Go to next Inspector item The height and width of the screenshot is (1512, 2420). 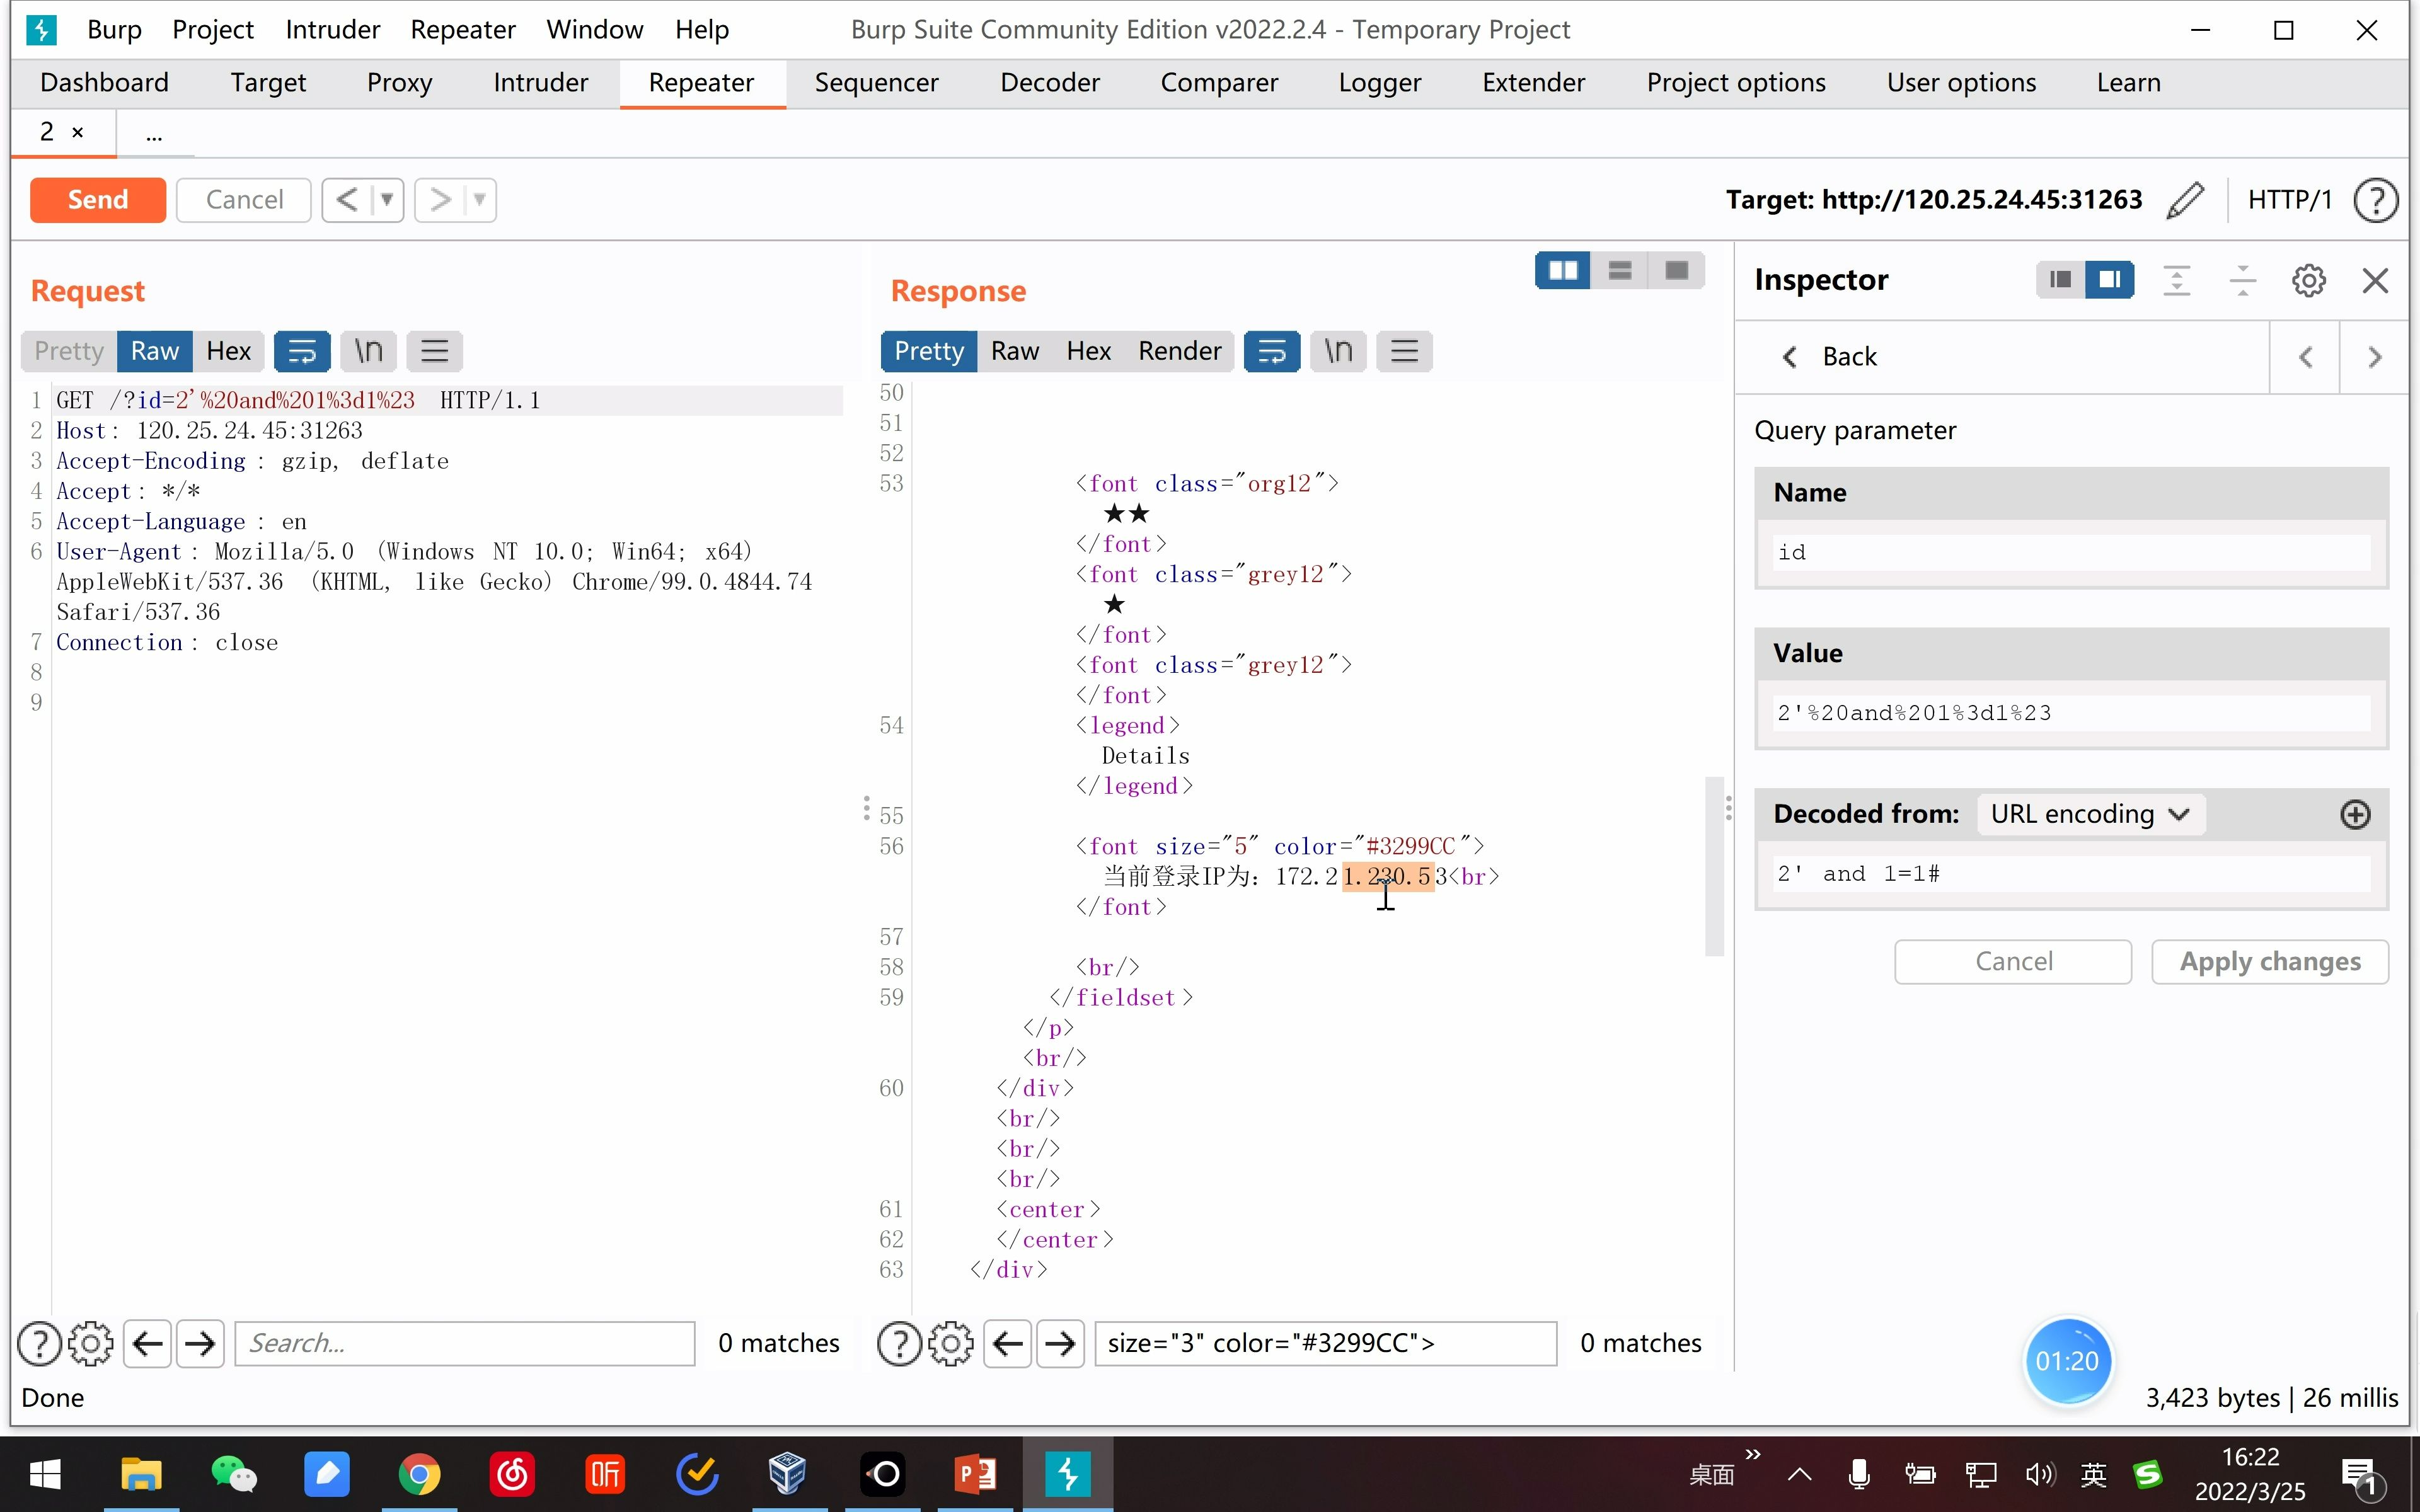pyautogui.click(x=2375, y=357)
